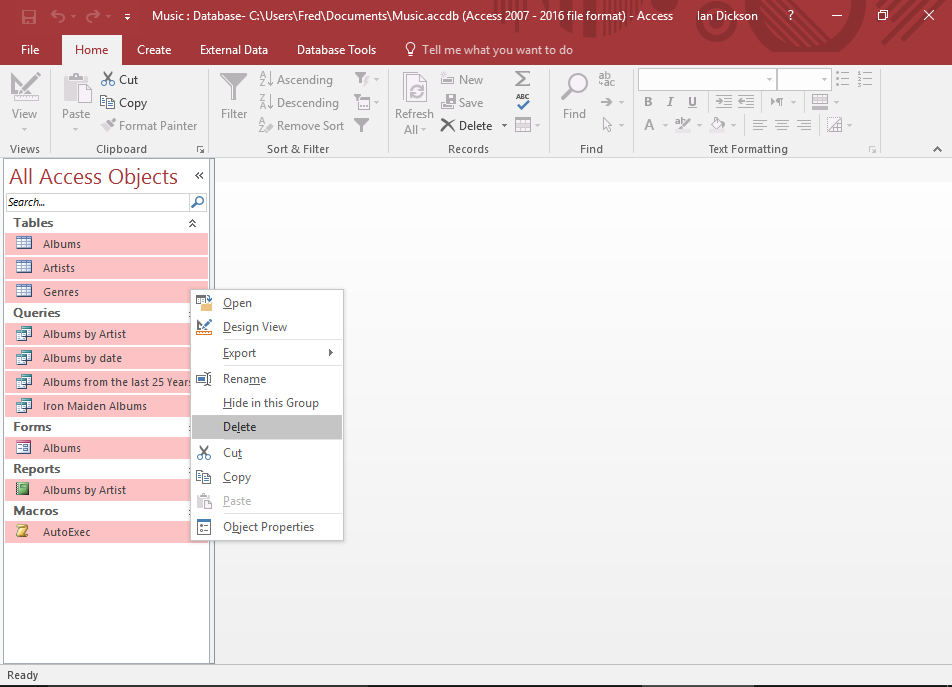952x687 pixels.
Task: Choose Hide in this Group
Action: click(x=267, y=403)
